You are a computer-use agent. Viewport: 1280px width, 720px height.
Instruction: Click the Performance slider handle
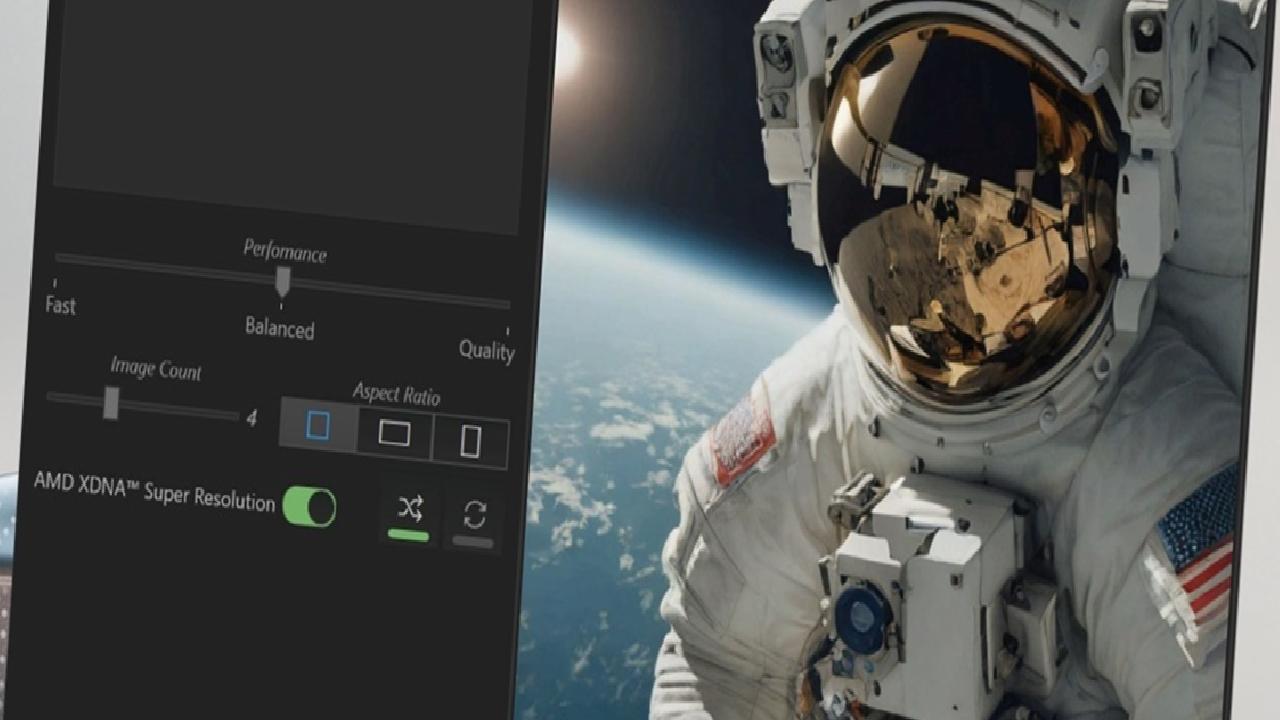(283, 281)
